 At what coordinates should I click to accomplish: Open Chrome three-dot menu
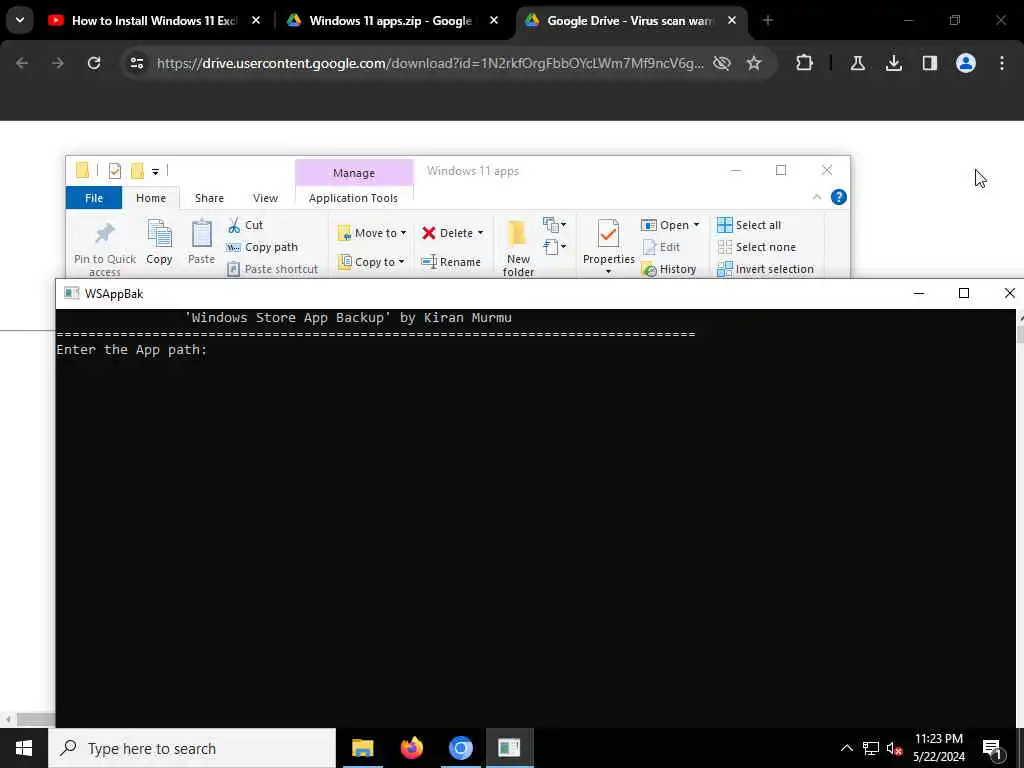coord(1002,63)
